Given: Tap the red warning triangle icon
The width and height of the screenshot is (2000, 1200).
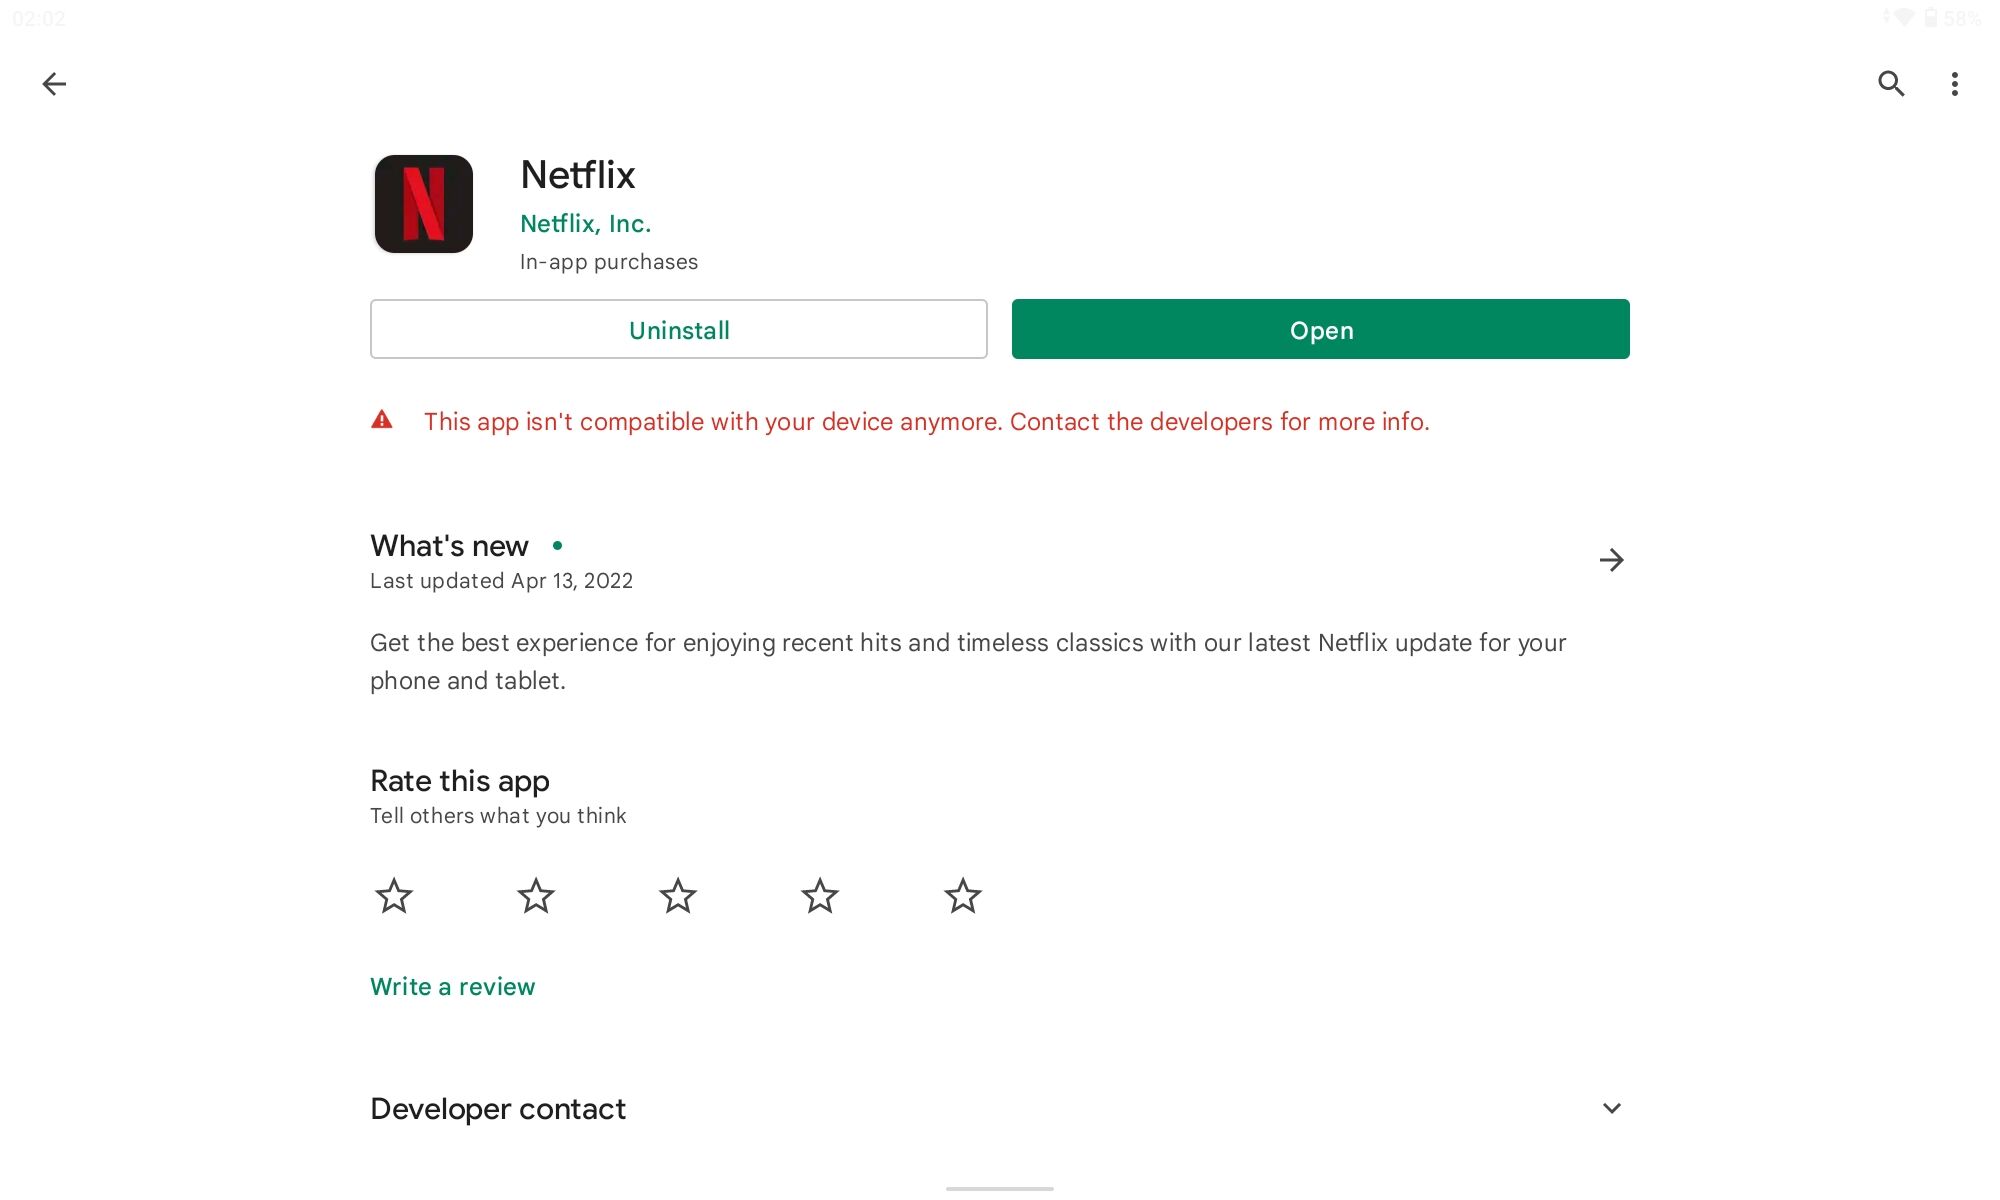Looking at the screenshot, I should [x=382, y=420].
